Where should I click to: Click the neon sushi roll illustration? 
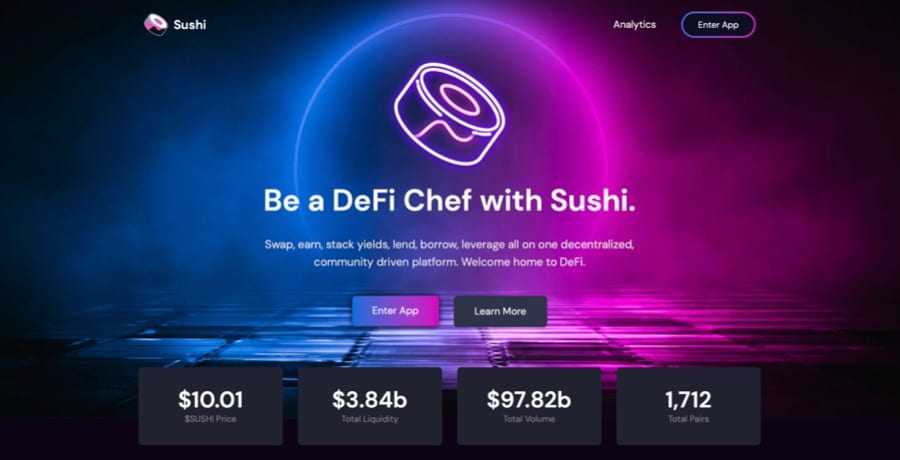coord(449,114)
